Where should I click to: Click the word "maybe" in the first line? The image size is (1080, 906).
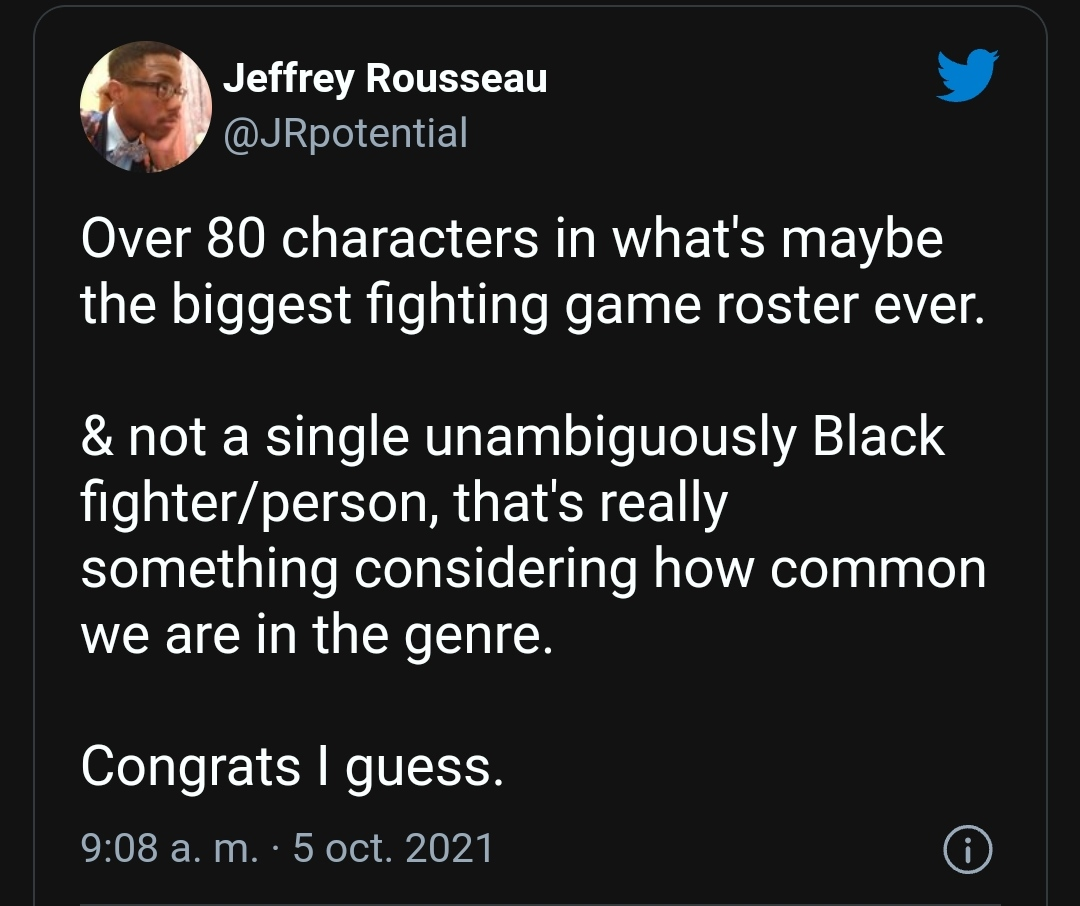coord(862,241)
